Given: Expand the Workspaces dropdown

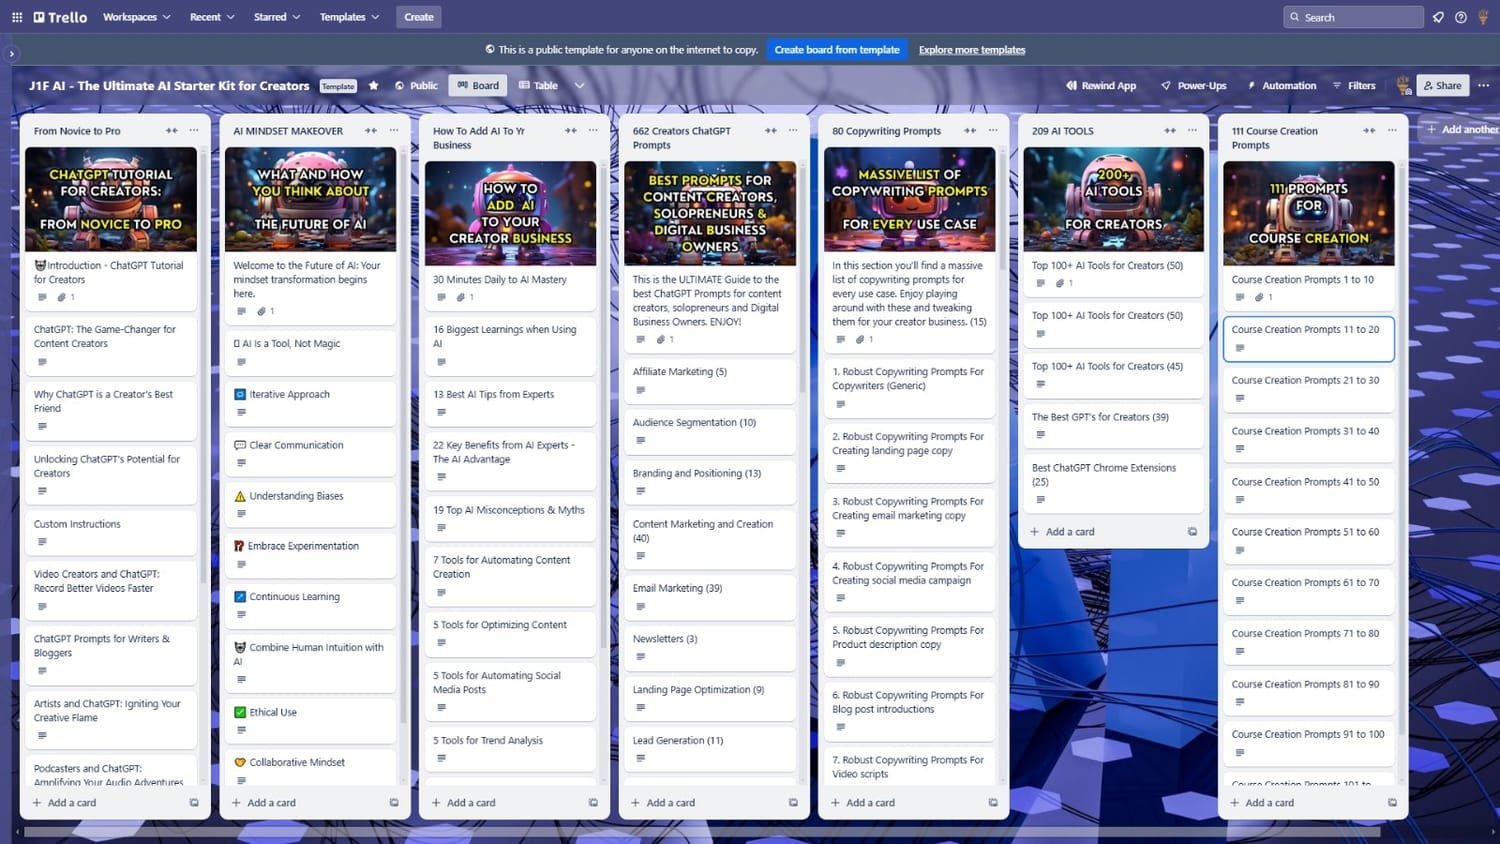Looking at the screenshot, I should click(137, 17).
